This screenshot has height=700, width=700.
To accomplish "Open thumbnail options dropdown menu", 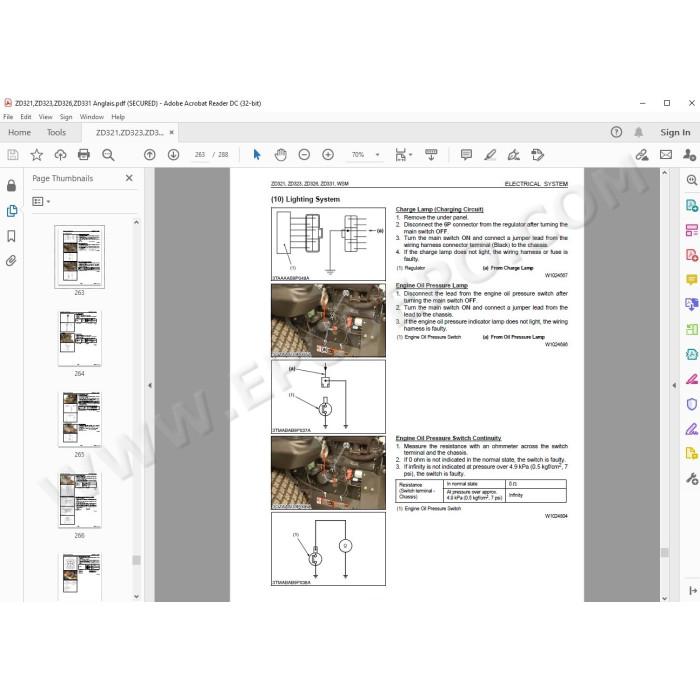I will point(41,201).
